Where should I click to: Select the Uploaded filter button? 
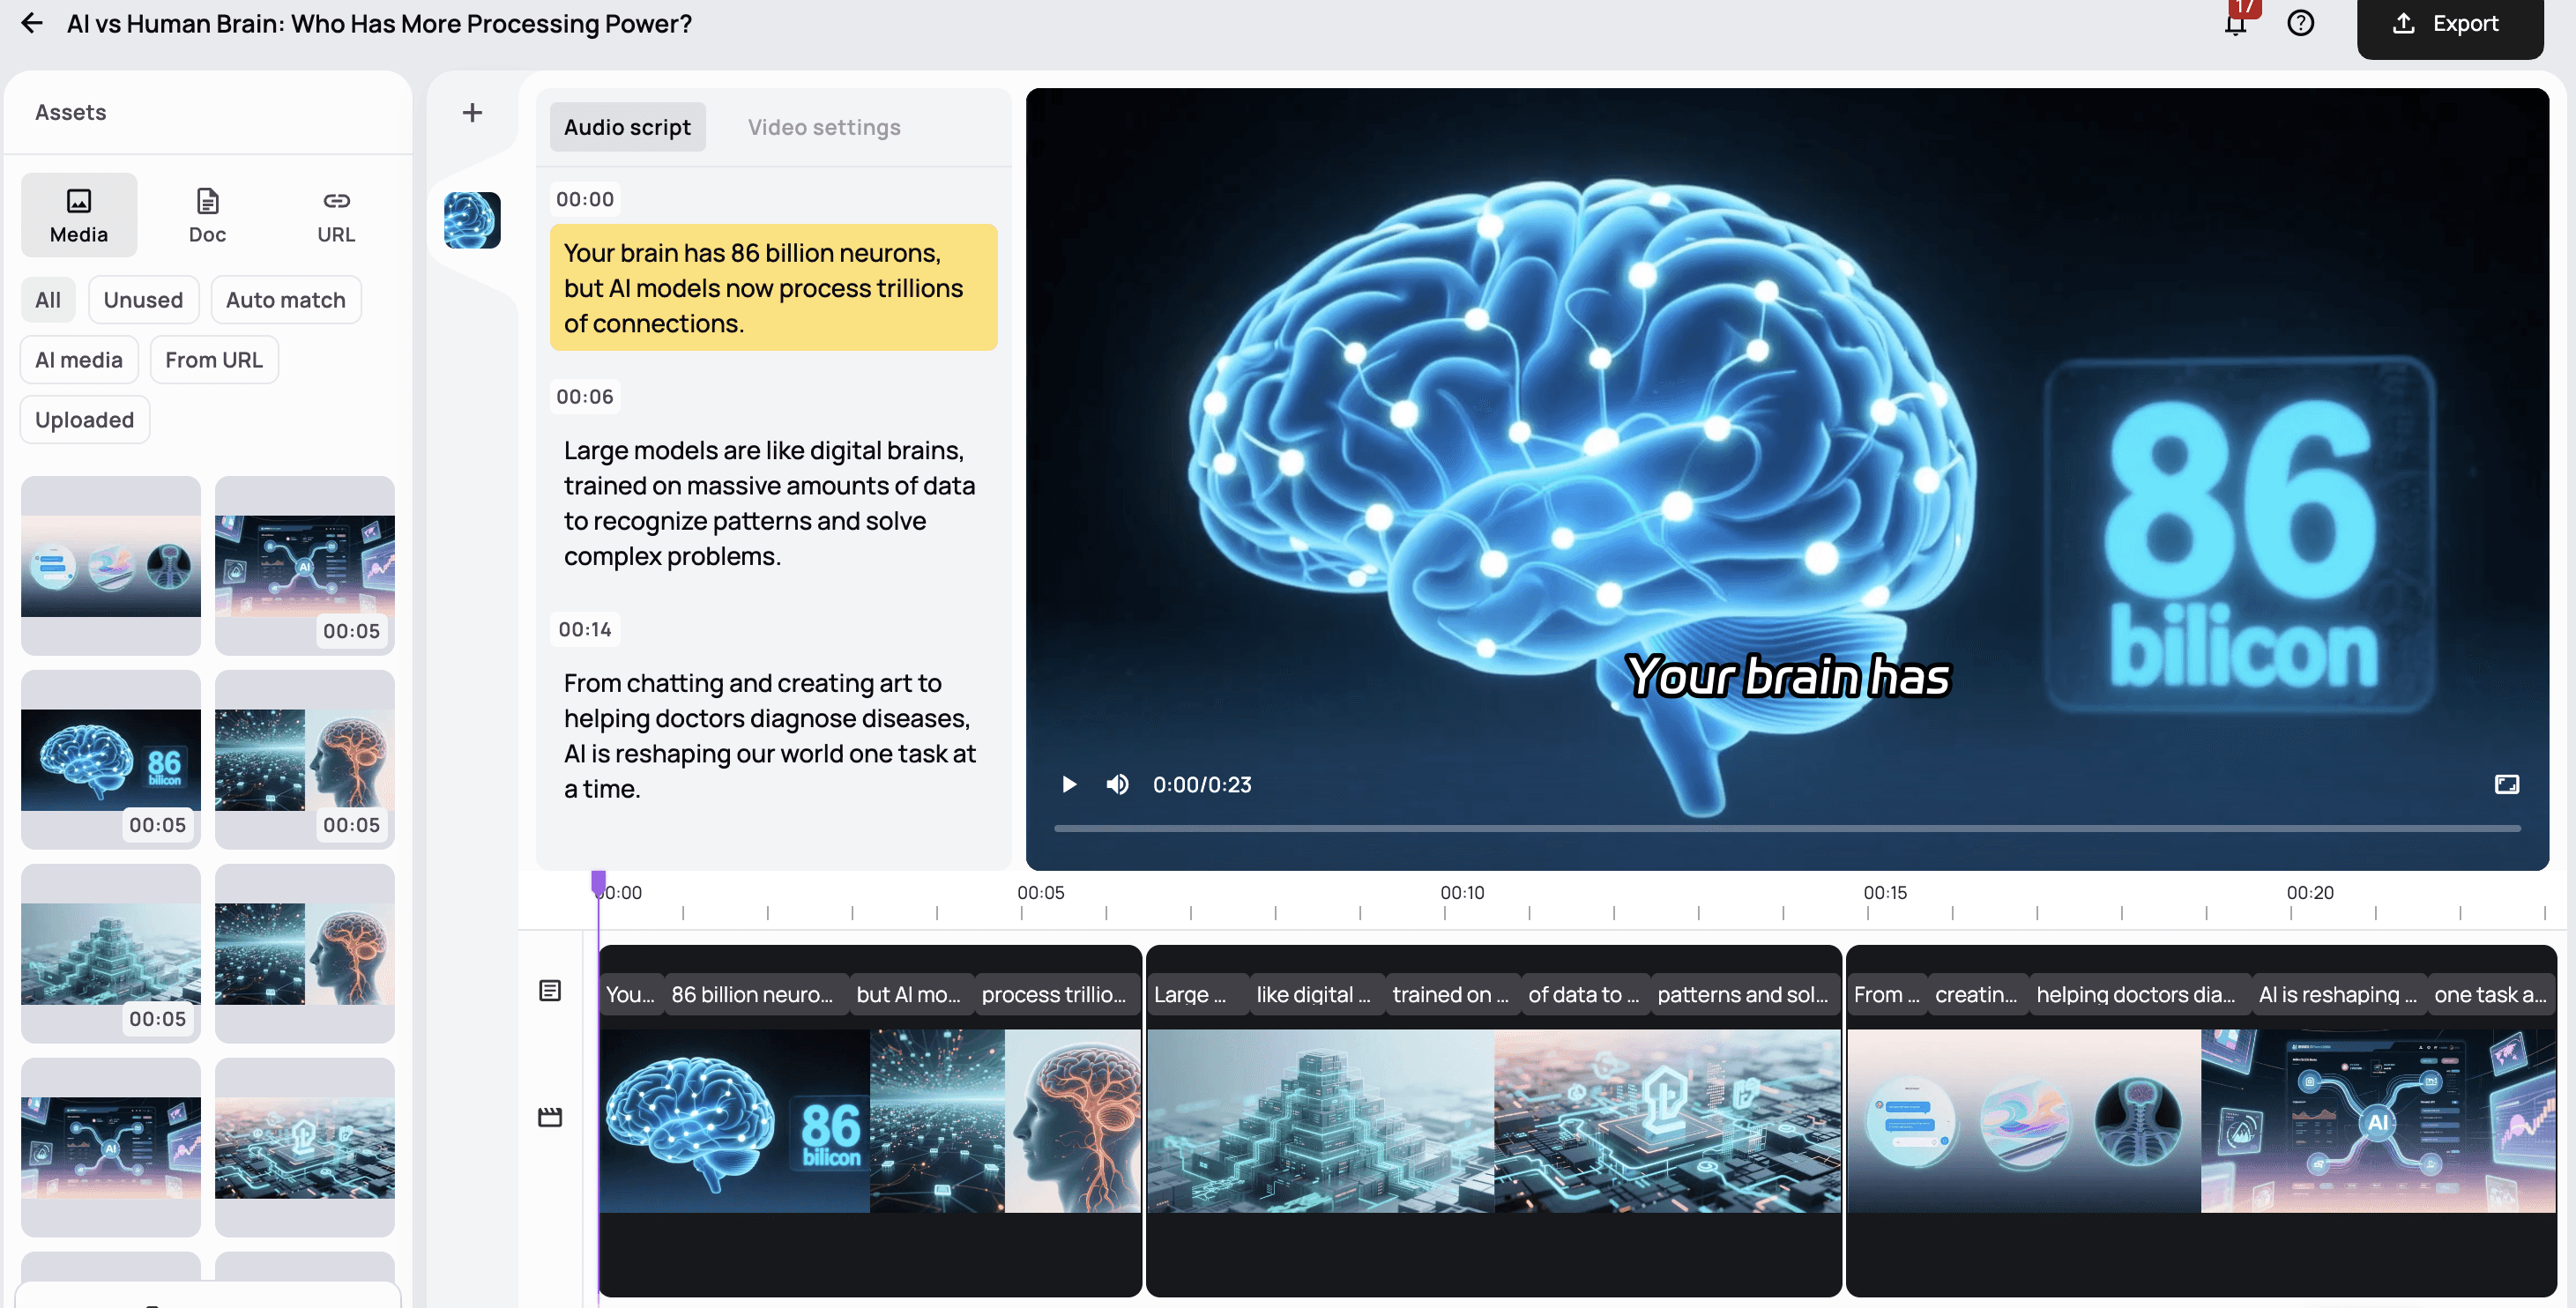tap(84, 420)
